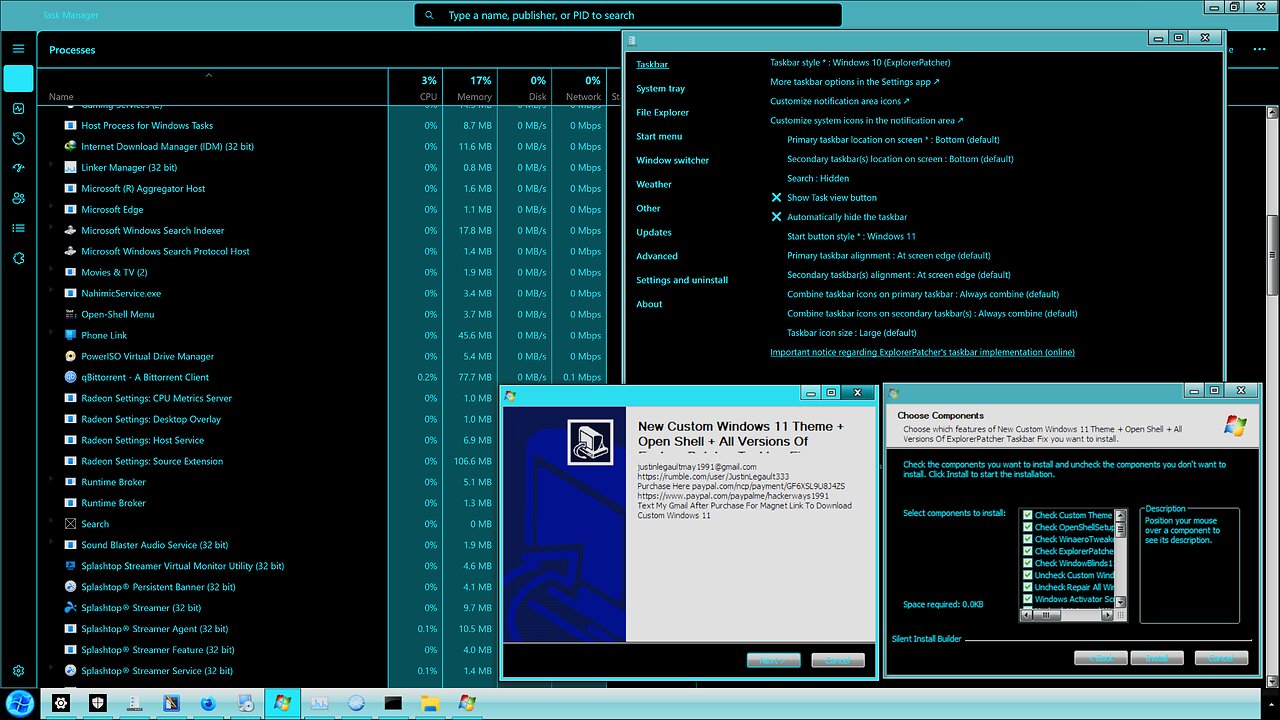1280x720 pixels.
Task: Open the File Explorer section in ExplorerPatcher
Action: (662, 113)
